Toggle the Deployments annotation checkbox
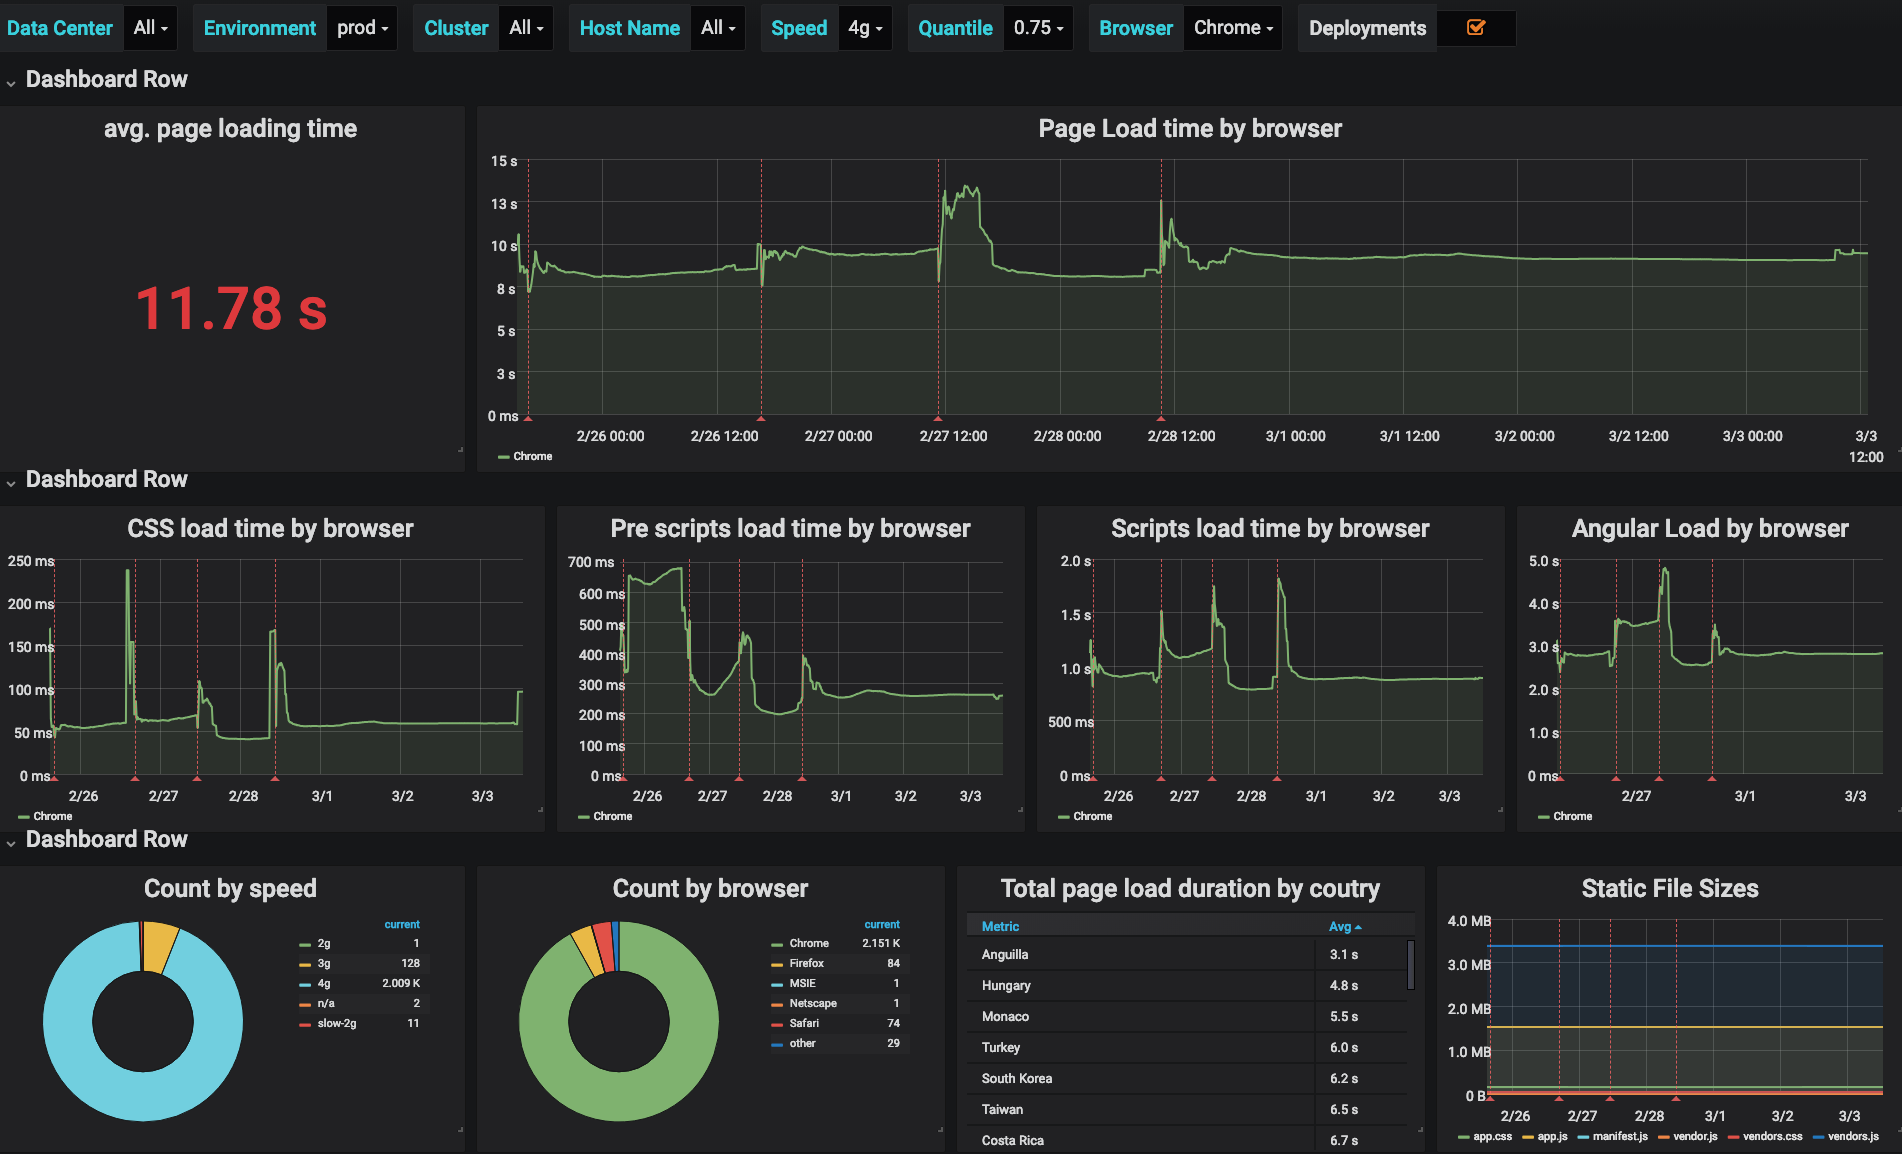The width and height of the screenshot is (1902, 1154). pos(1476,28)
